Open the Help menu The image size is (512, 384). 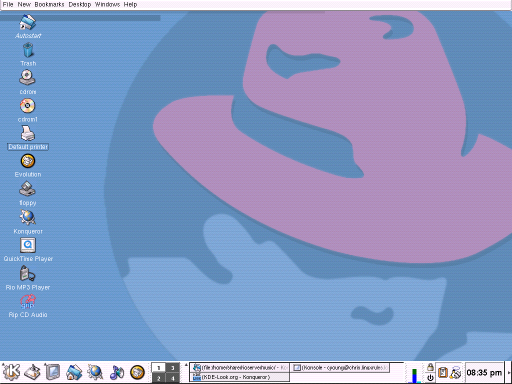pos(130,4)
